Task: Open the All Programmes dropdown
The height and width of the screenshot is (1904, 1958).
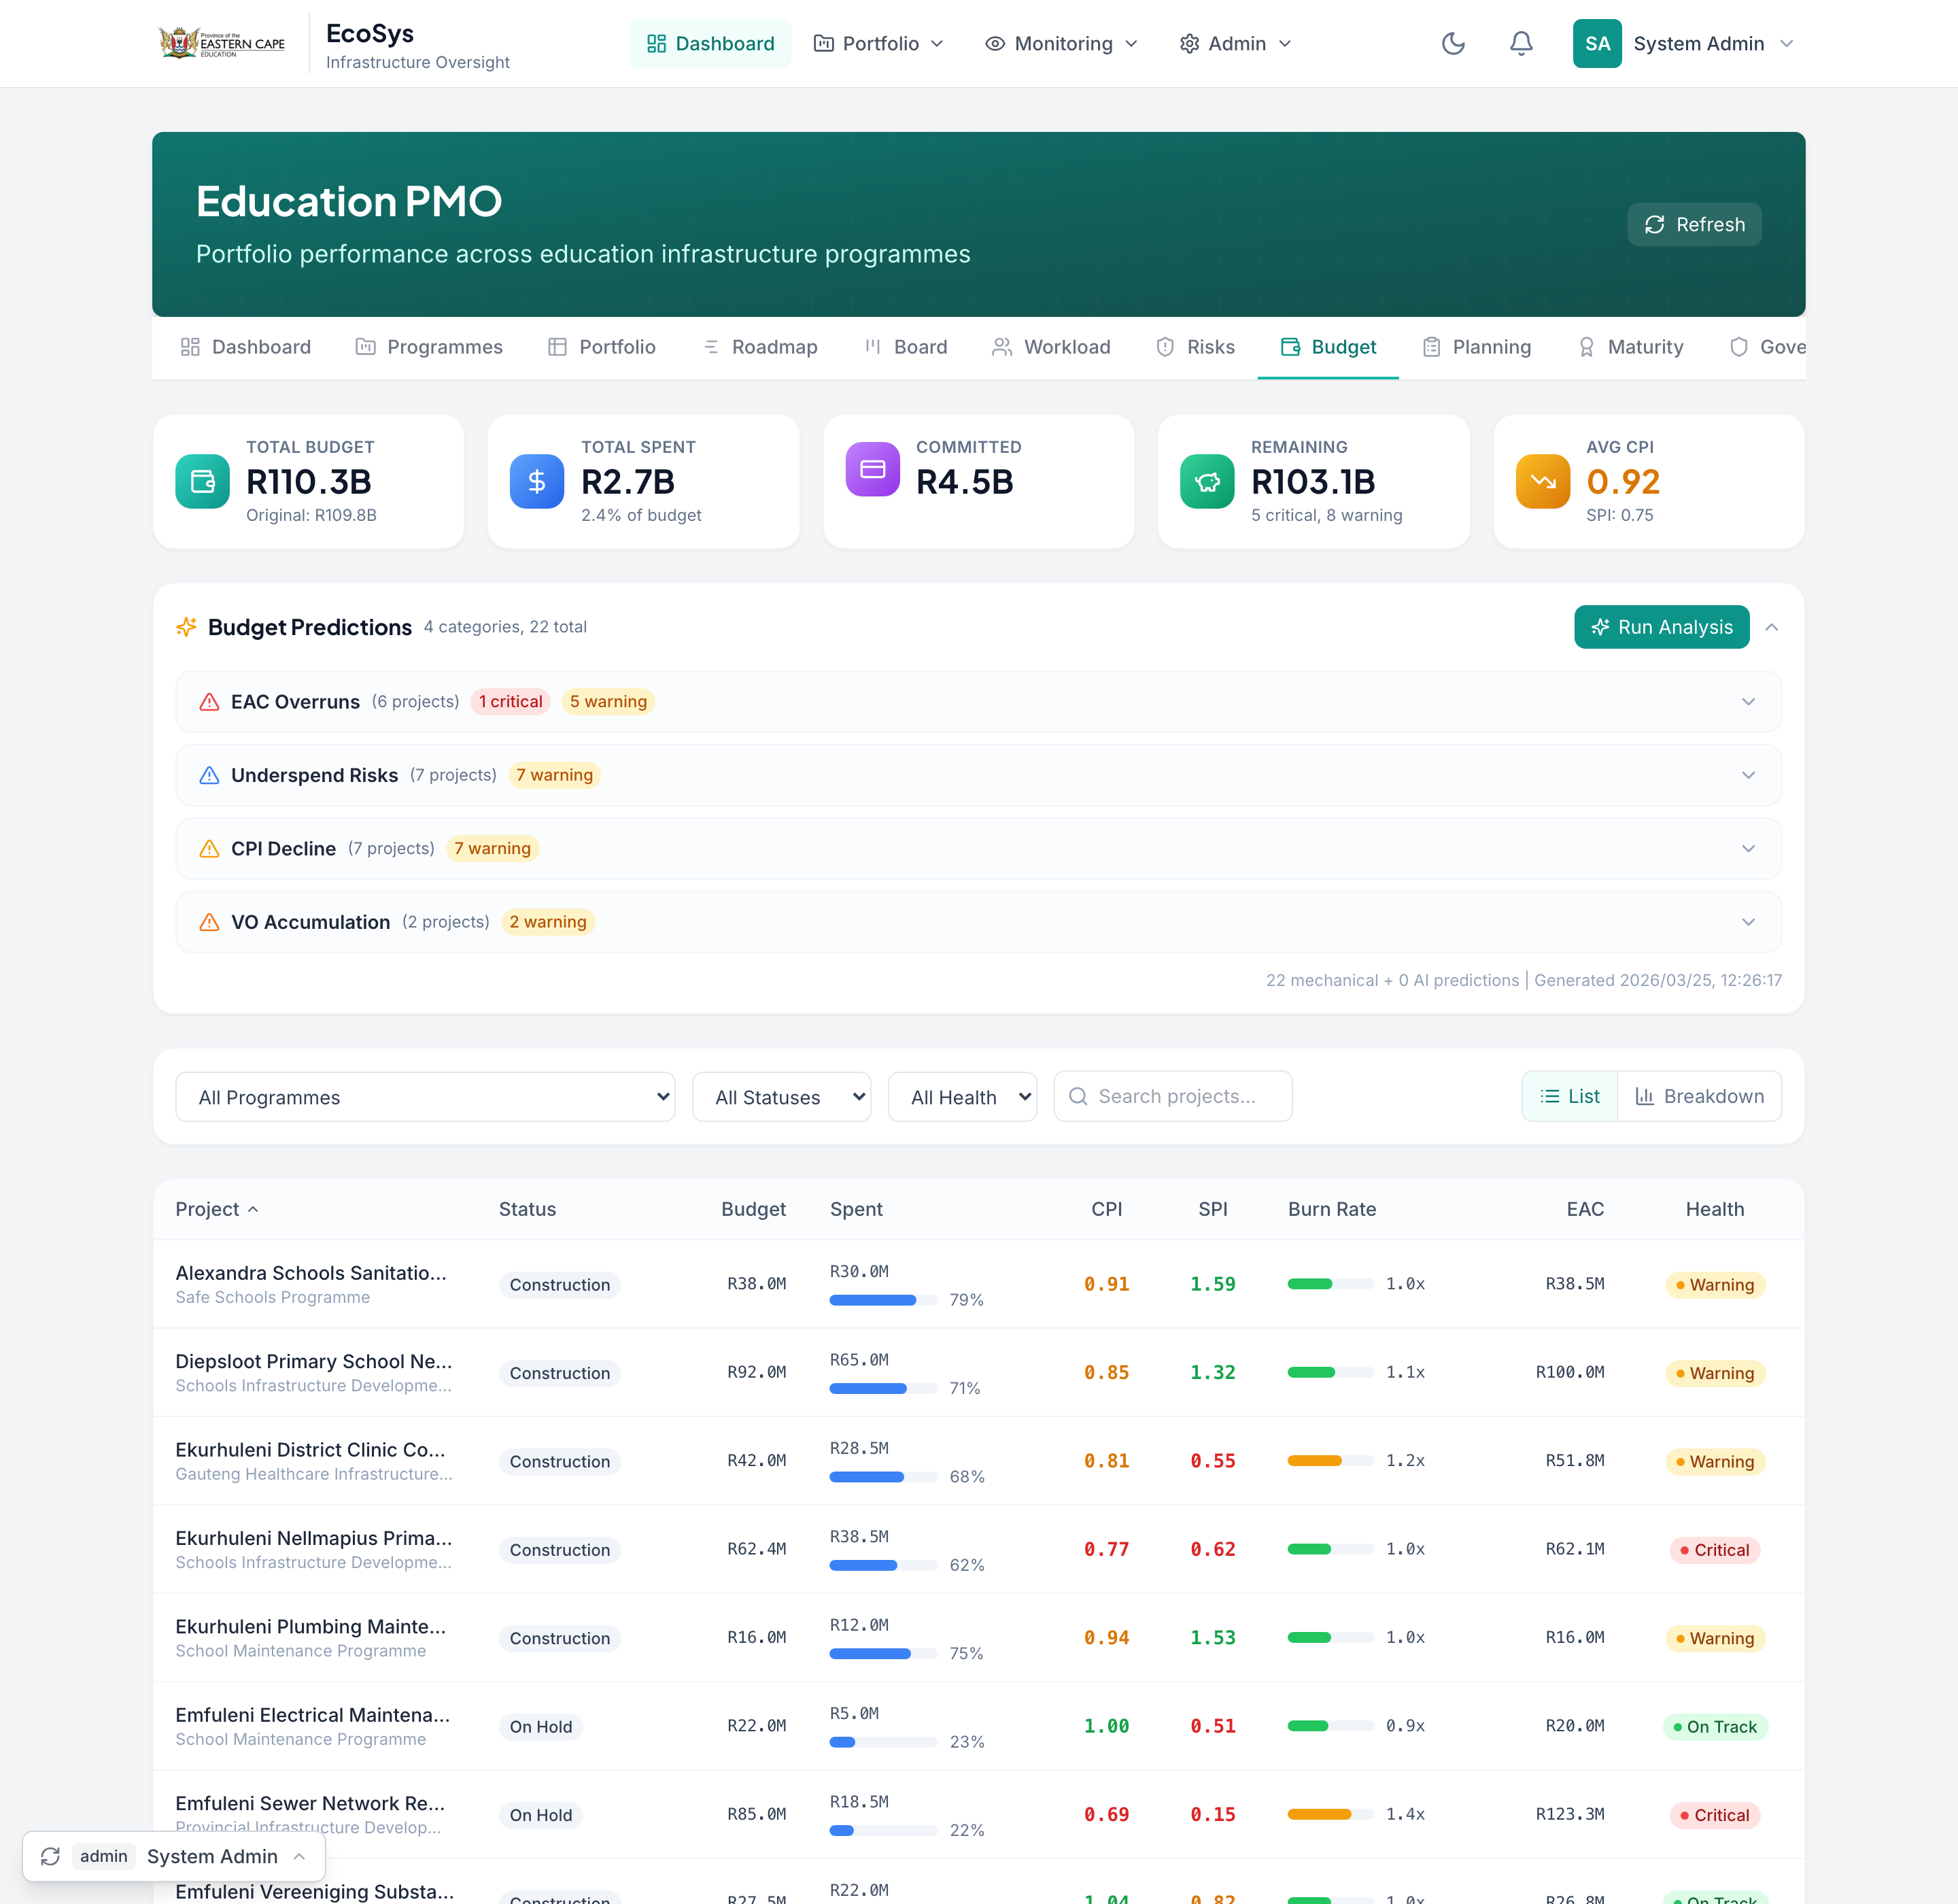Action: coord(425,1097)
